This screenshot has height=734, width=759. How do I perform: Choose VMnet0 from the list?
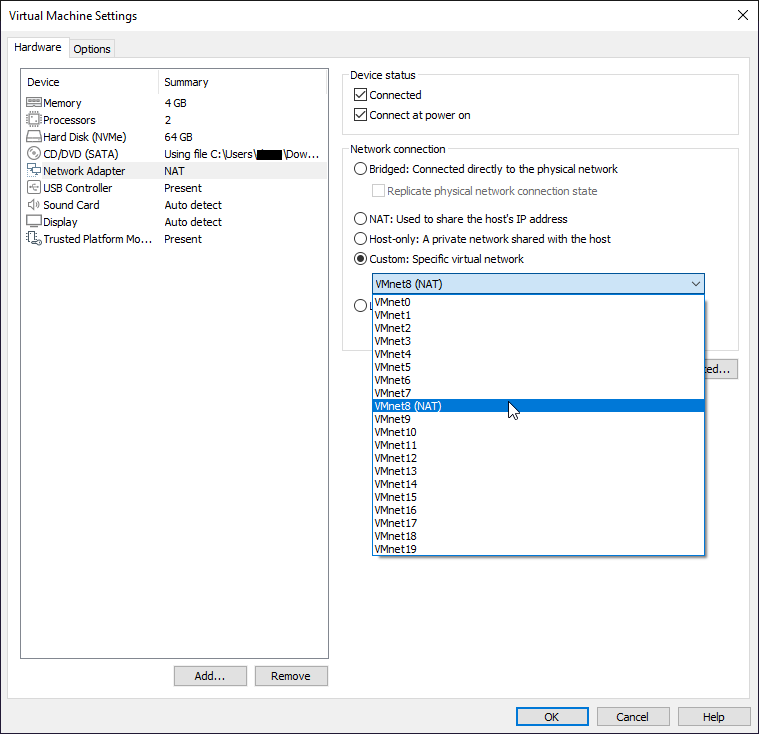538,302
